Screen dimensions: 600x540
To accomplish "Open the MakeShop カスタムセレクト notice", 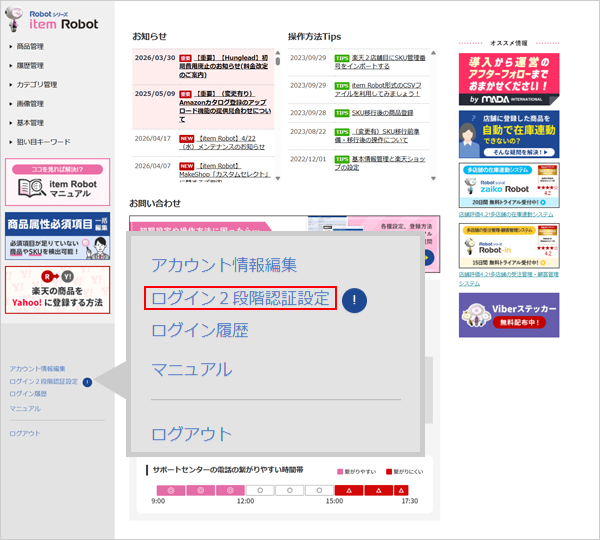I will (225, 170).
